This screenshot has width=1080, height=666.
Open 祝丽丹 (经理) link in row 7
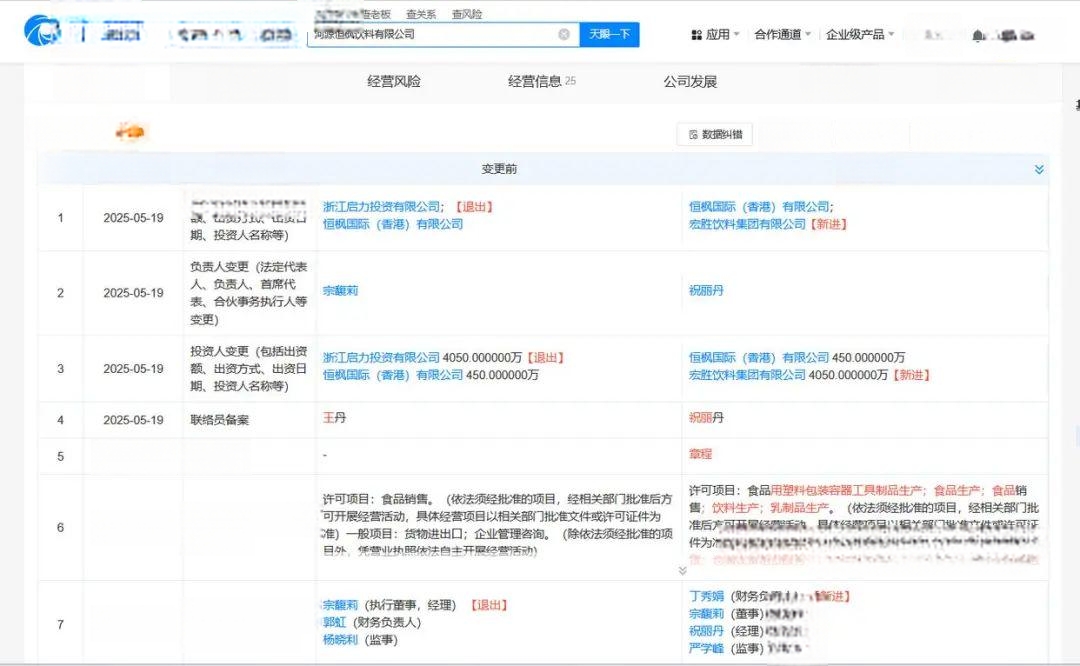coord(706,631)
